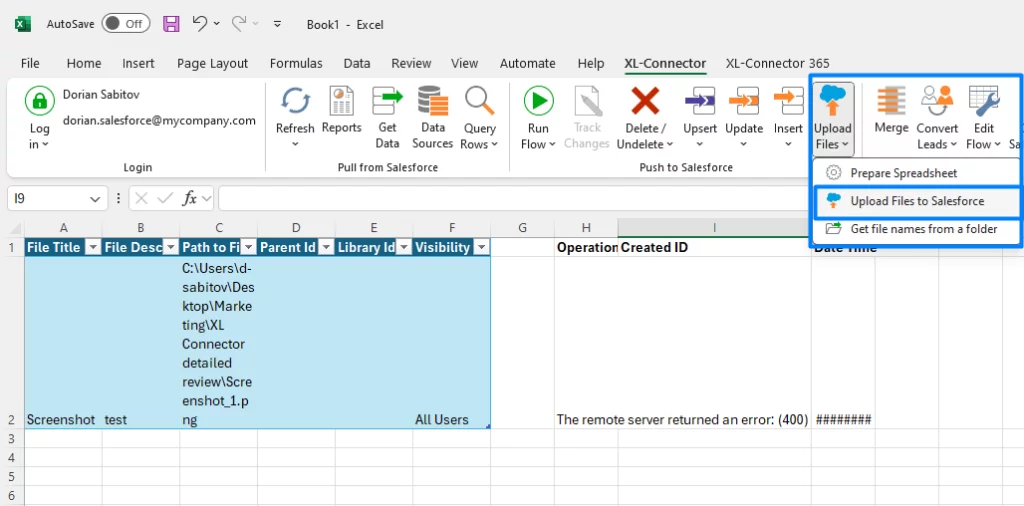Select Upload Files to Salesforce

(x=916, y=201)
